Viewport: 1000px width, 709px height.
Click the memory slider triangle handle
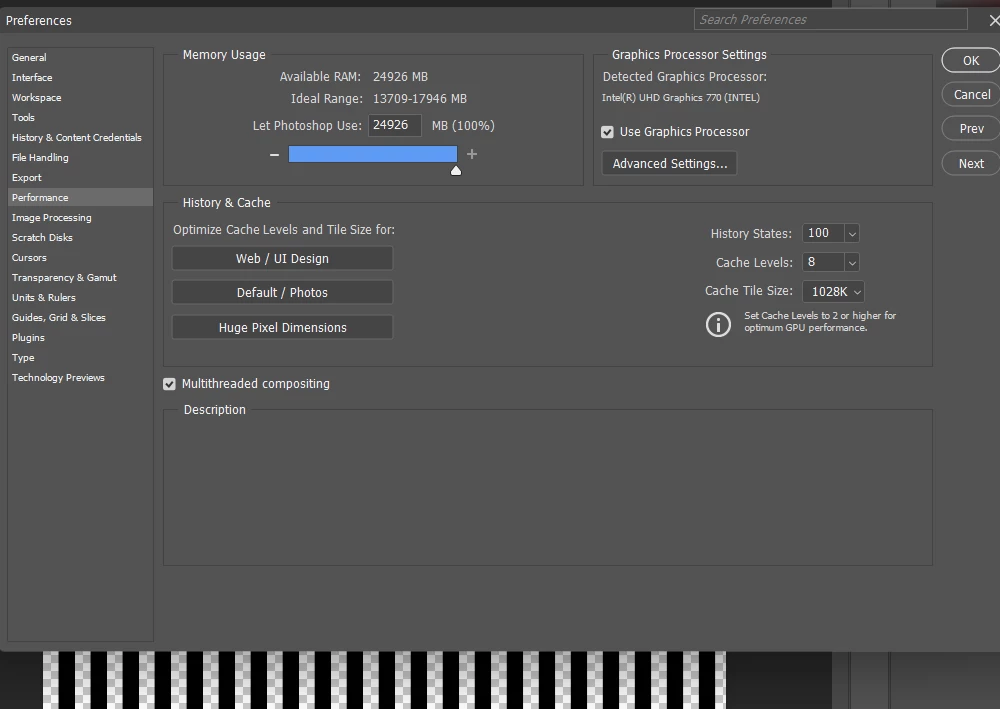(456, 170)
